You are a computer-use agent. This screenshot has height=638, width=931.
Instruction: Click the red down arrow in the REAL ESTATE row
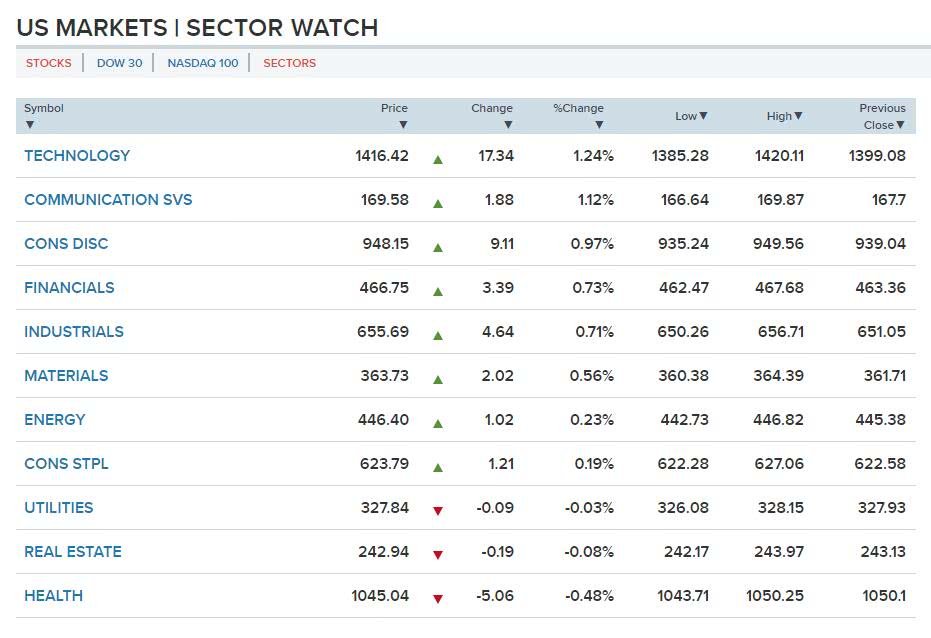coord(437,554)
